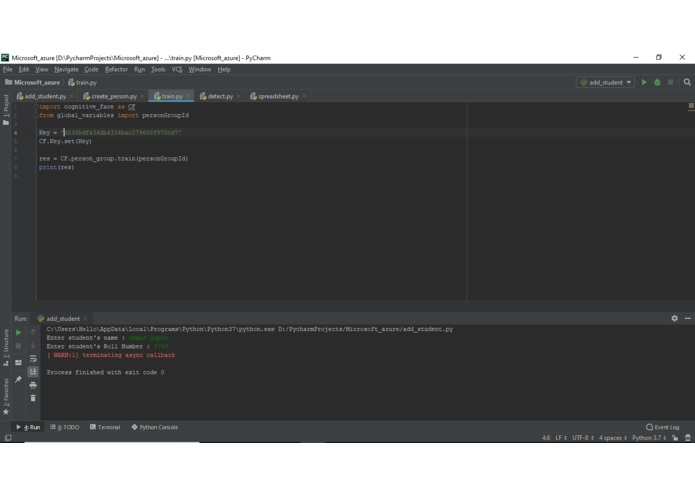
Task: Change UTF-8 file encoding
Action: point(582,438)
